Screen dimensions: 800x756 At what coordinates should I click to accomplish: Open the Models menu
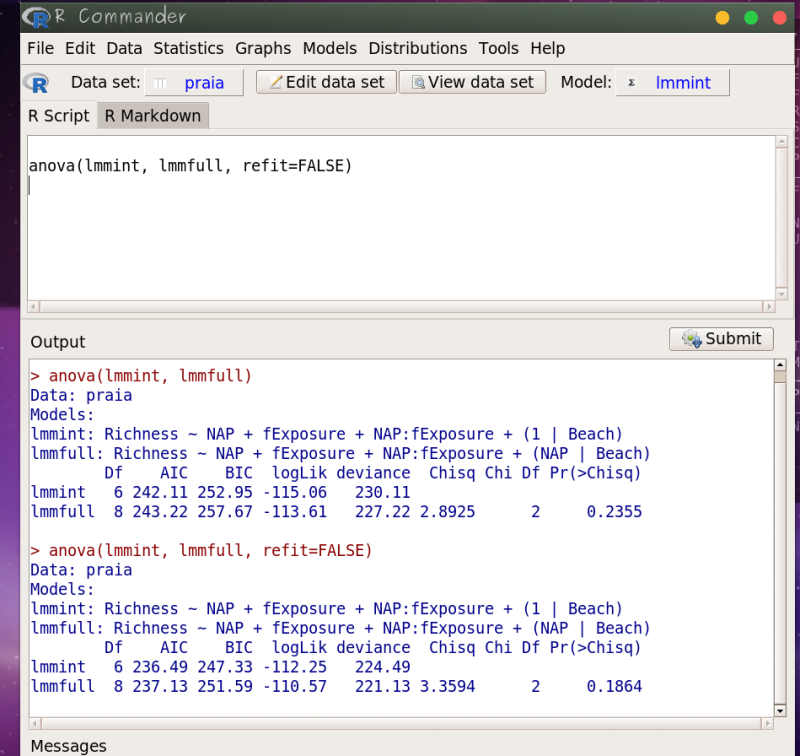pos(329,48)
